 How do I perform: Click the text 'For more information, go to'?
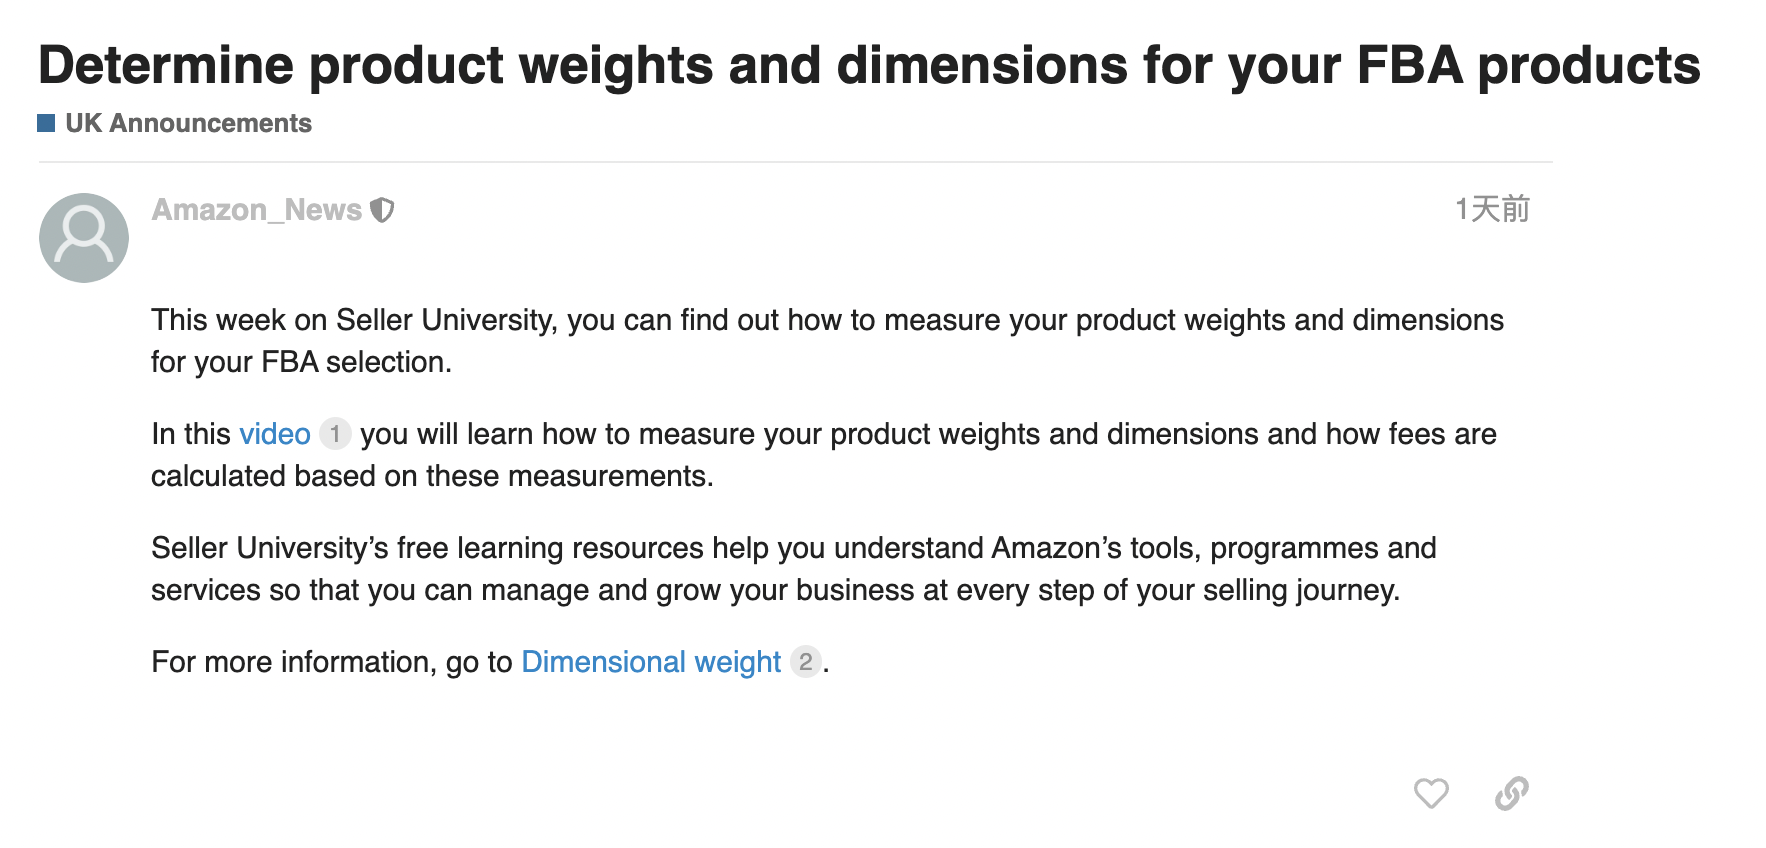click(x=331, y=662)
